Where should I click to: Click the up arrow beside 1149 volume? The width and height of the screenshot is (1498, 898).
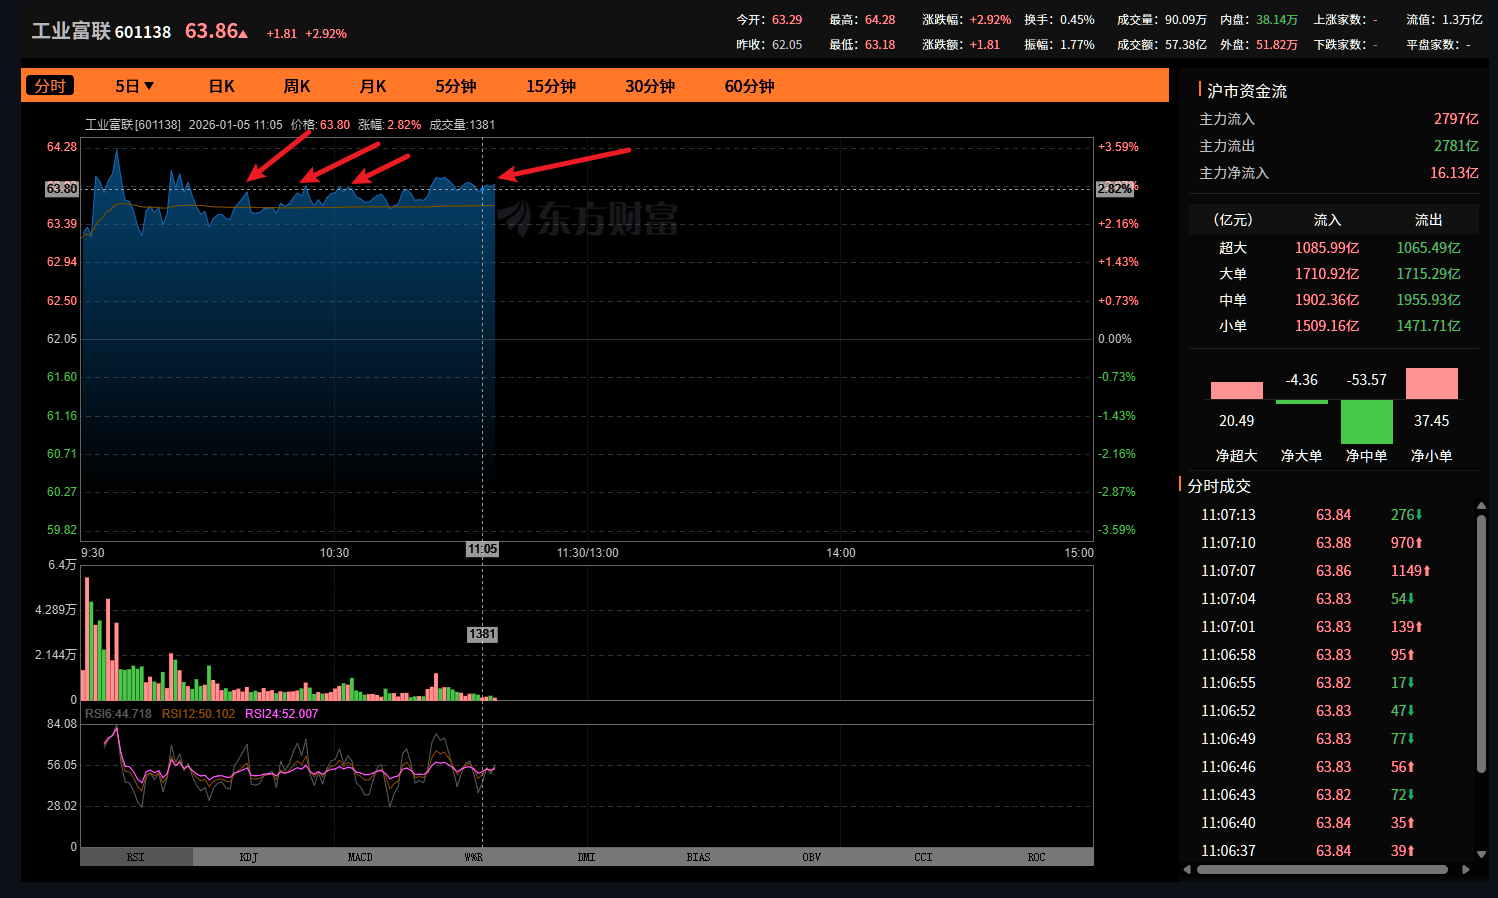tap(1426, 571)
